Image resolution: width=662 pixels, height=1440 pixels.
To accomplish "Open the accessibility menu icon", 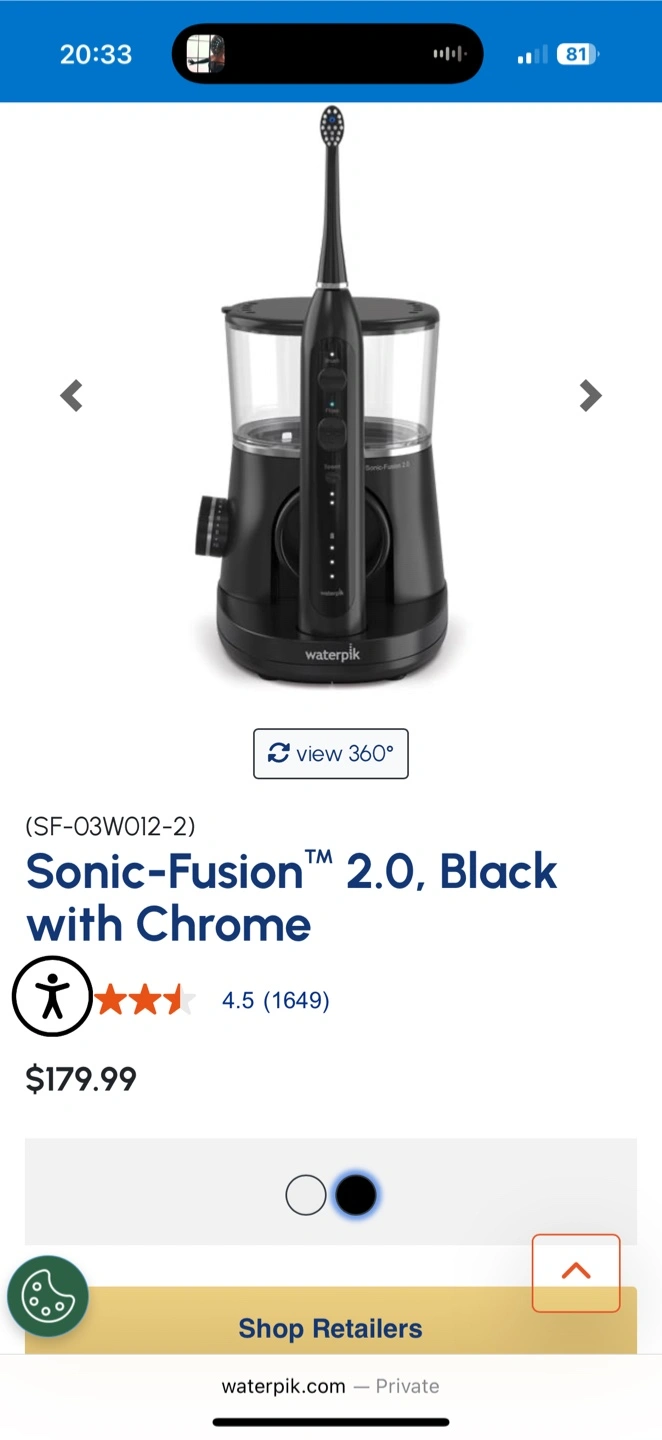I will (52, 997).
